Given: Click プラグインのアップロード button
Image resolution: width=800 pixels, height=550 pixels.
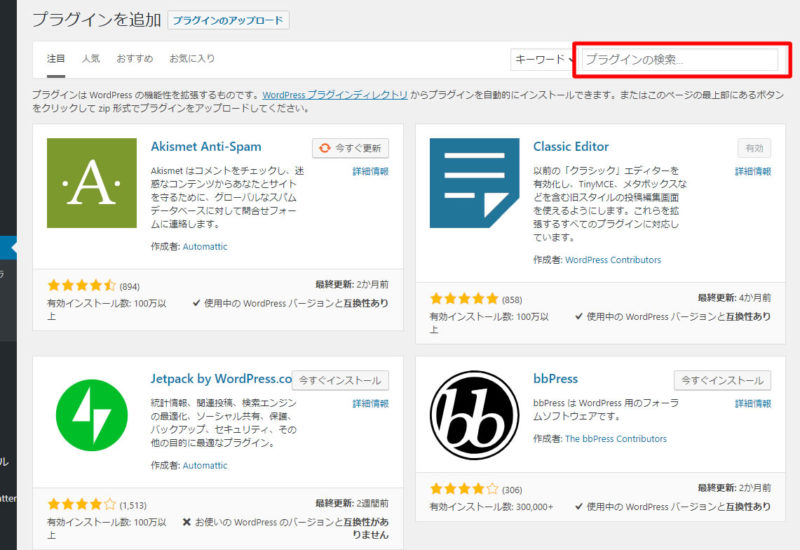Looking at the screenshot, I should (228, 20).
